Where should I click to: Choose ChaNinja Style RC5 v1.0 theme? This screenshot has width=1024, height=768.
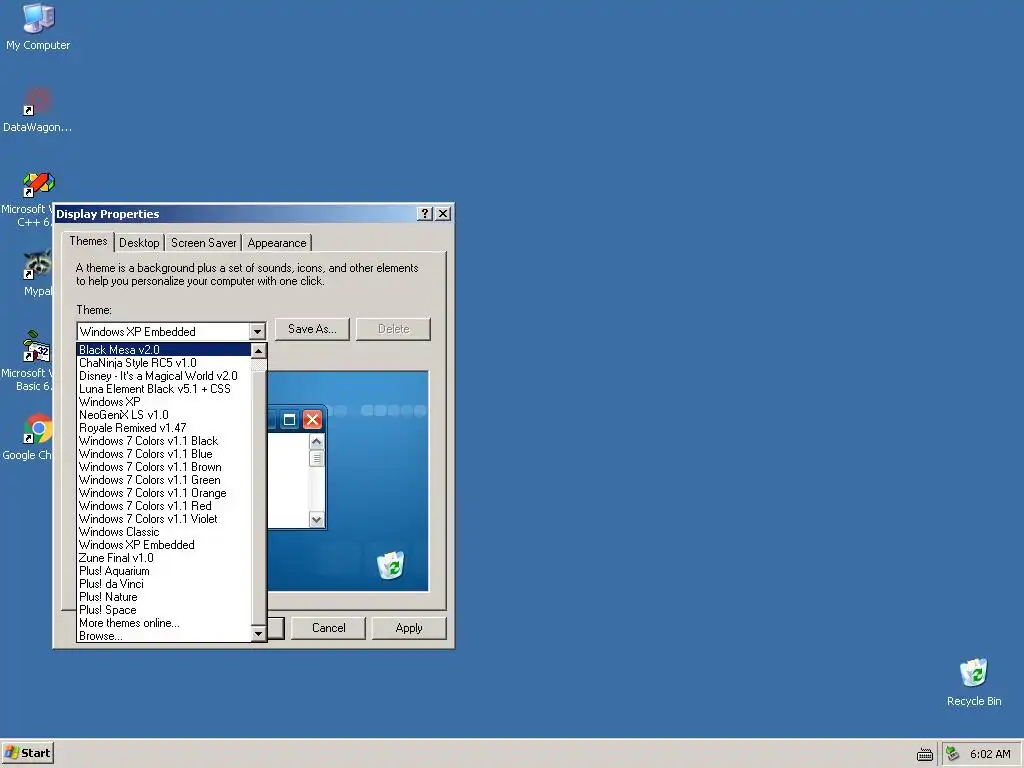point(163,362)
